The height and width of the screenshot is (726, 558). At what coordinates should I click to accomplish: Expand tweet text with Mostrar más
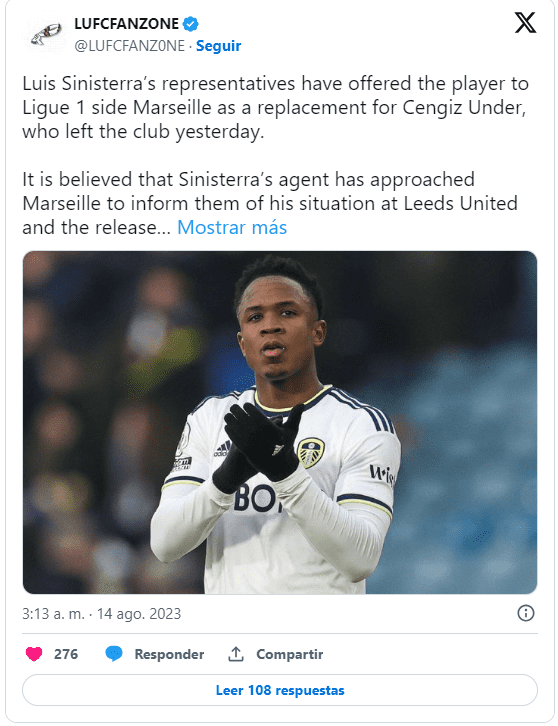tap(232, 227)
